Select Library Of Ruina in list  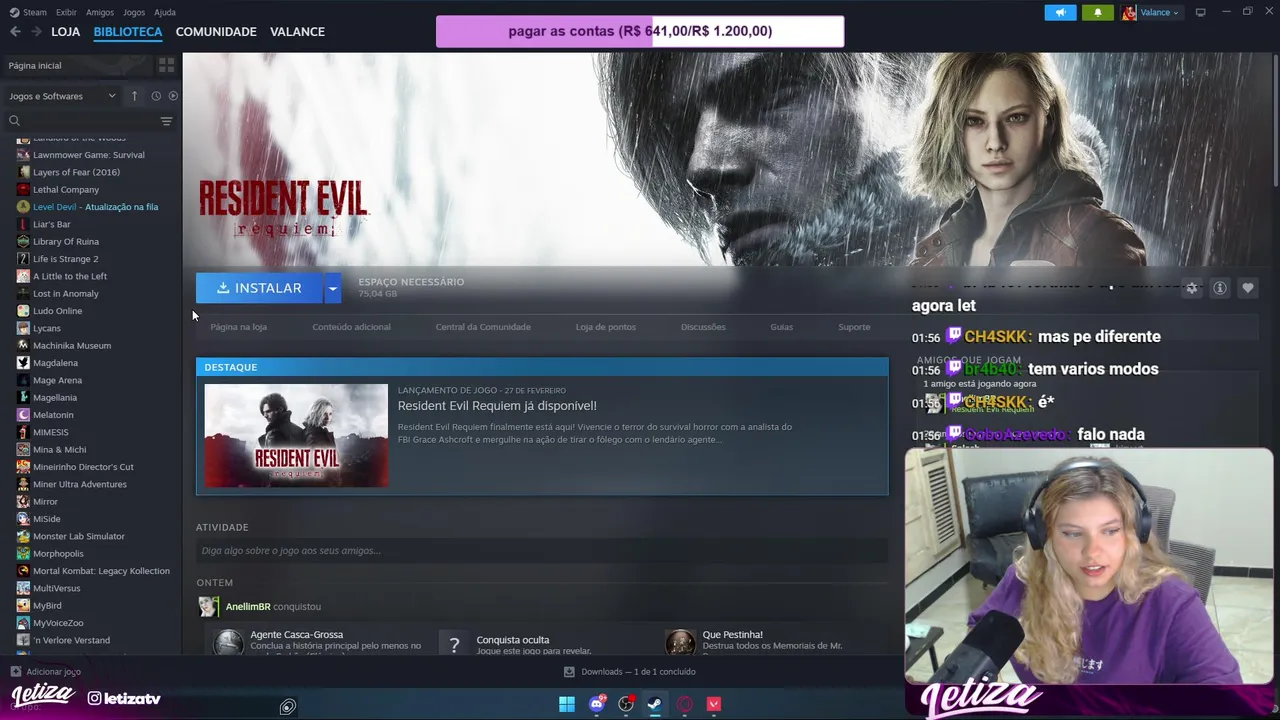coord(66,241)
